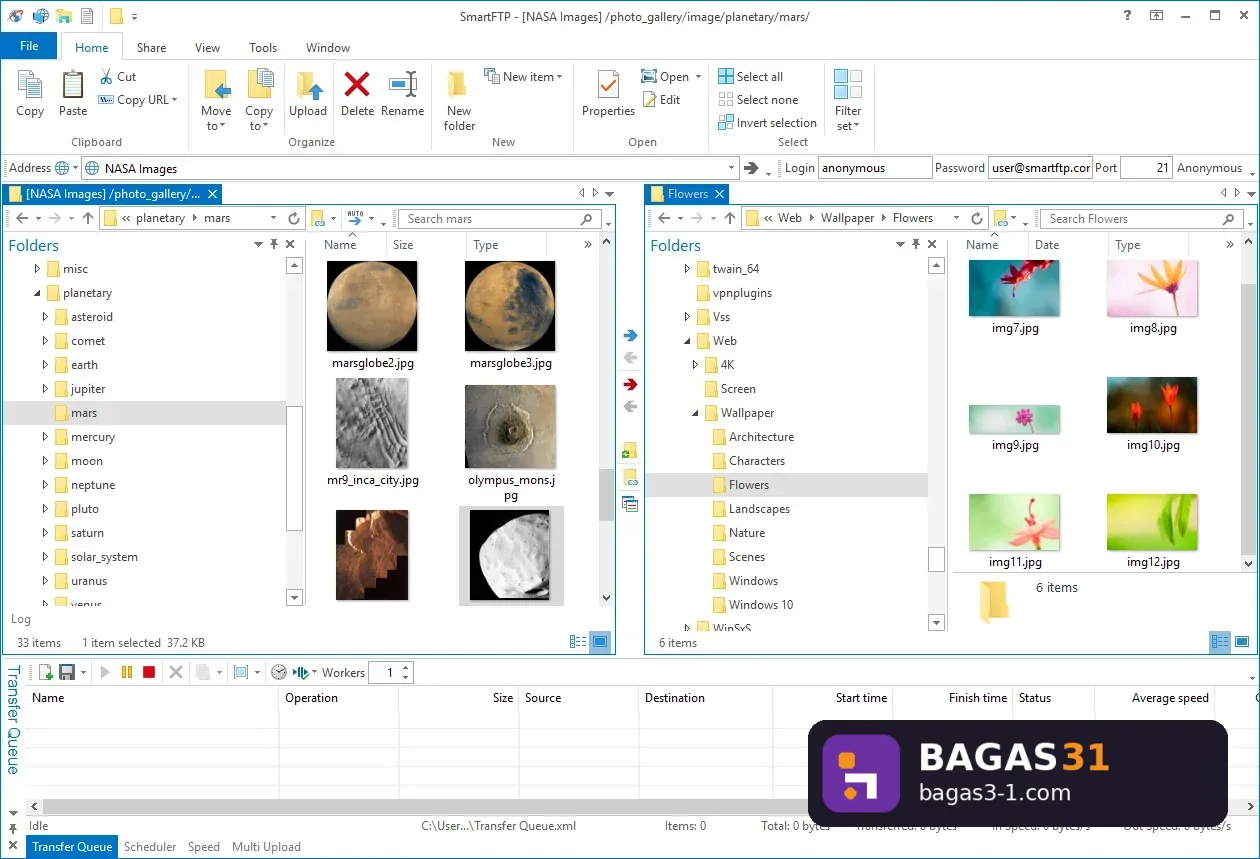Close the Flowers tab
The image size is (1260, 859).
pos(720,194)
